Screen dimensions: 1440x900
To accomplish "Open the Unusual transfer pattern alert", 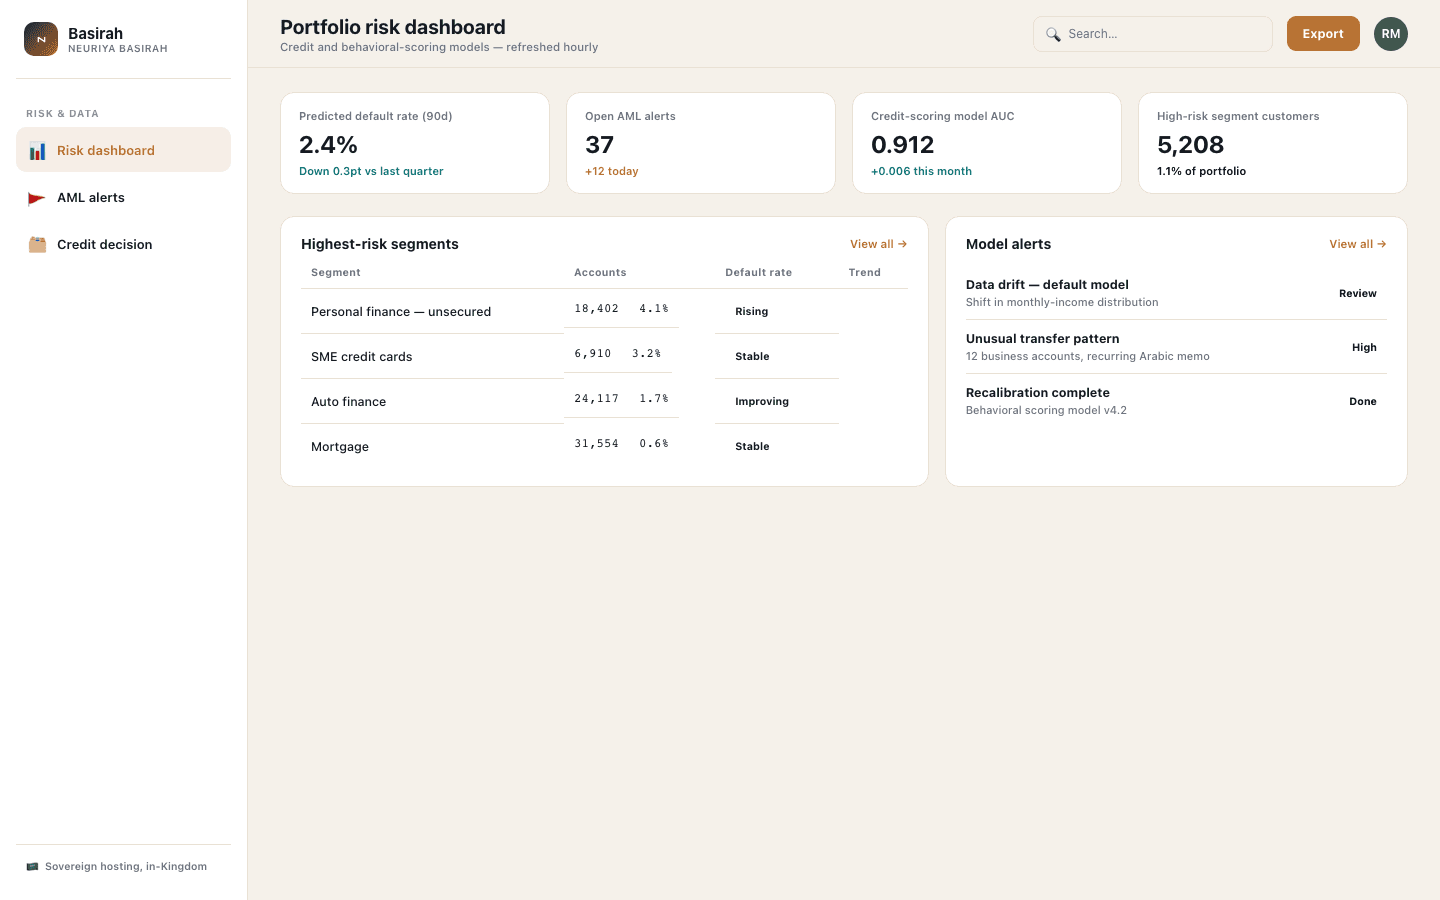I will (1176, 347).
